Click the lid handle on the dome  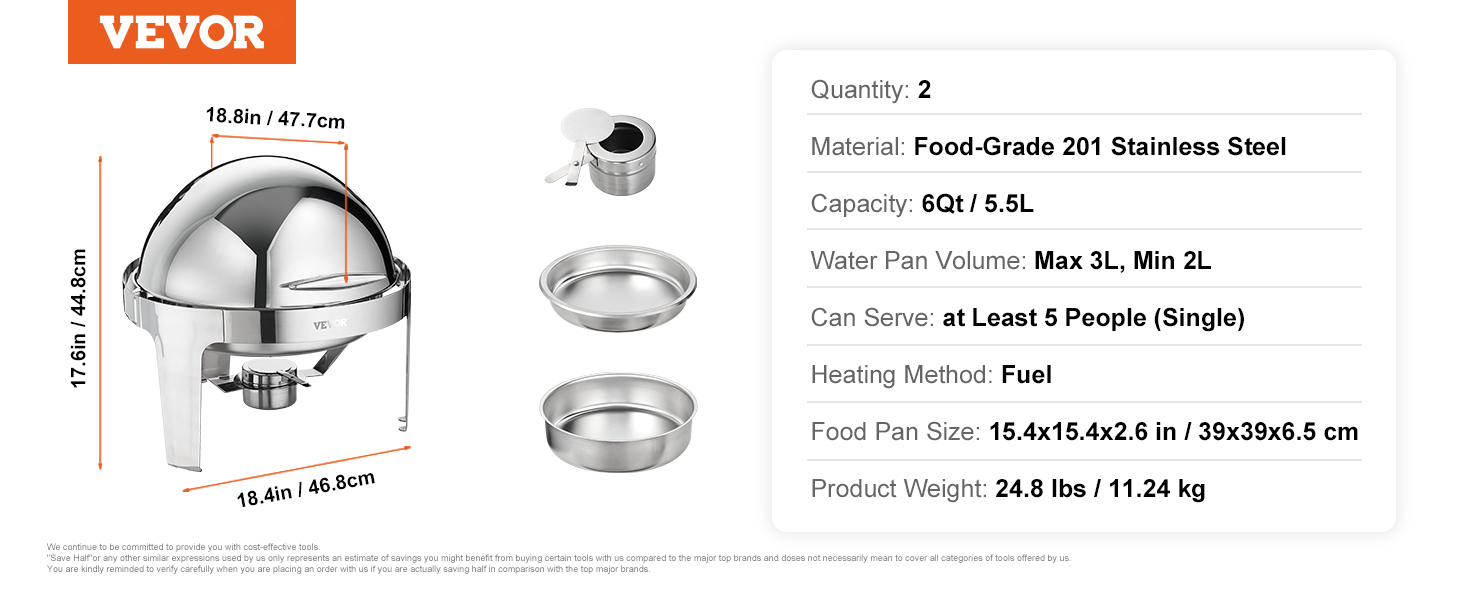pos(313,282)
